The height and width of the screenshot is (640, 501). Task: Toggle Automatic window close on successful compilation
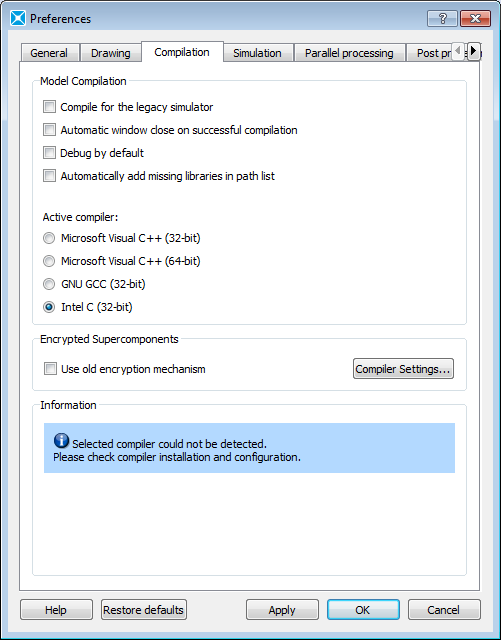[x=49, y=130]
